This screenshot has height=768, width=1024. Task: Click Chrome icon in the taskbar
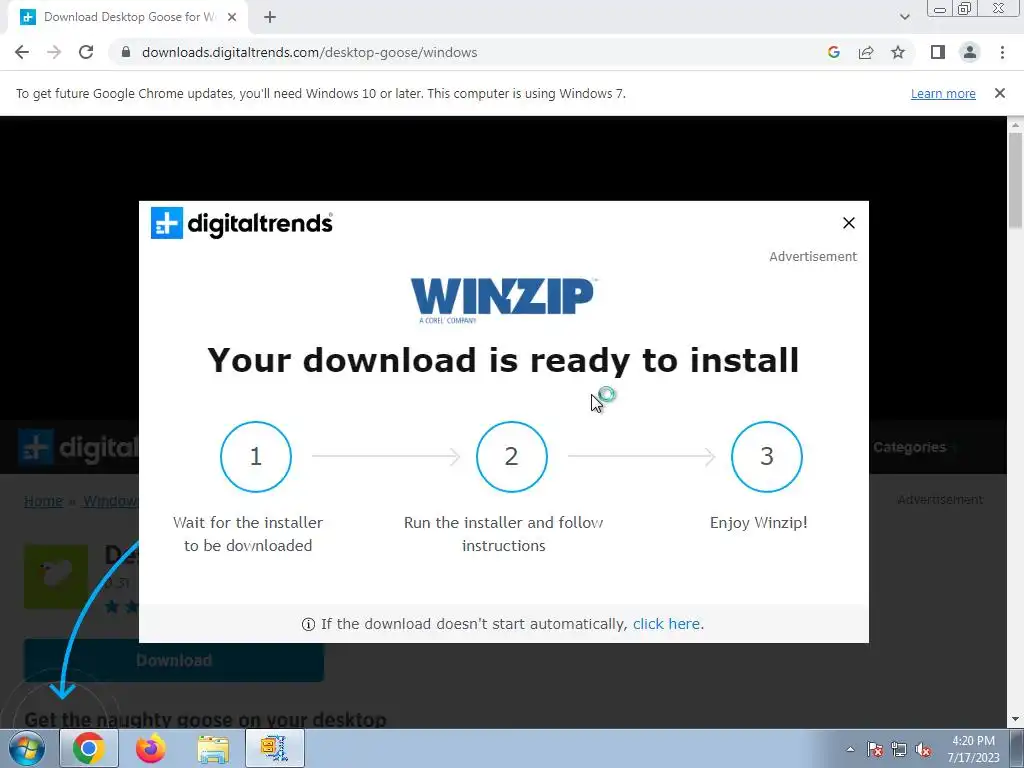click(x=89, y=748)
